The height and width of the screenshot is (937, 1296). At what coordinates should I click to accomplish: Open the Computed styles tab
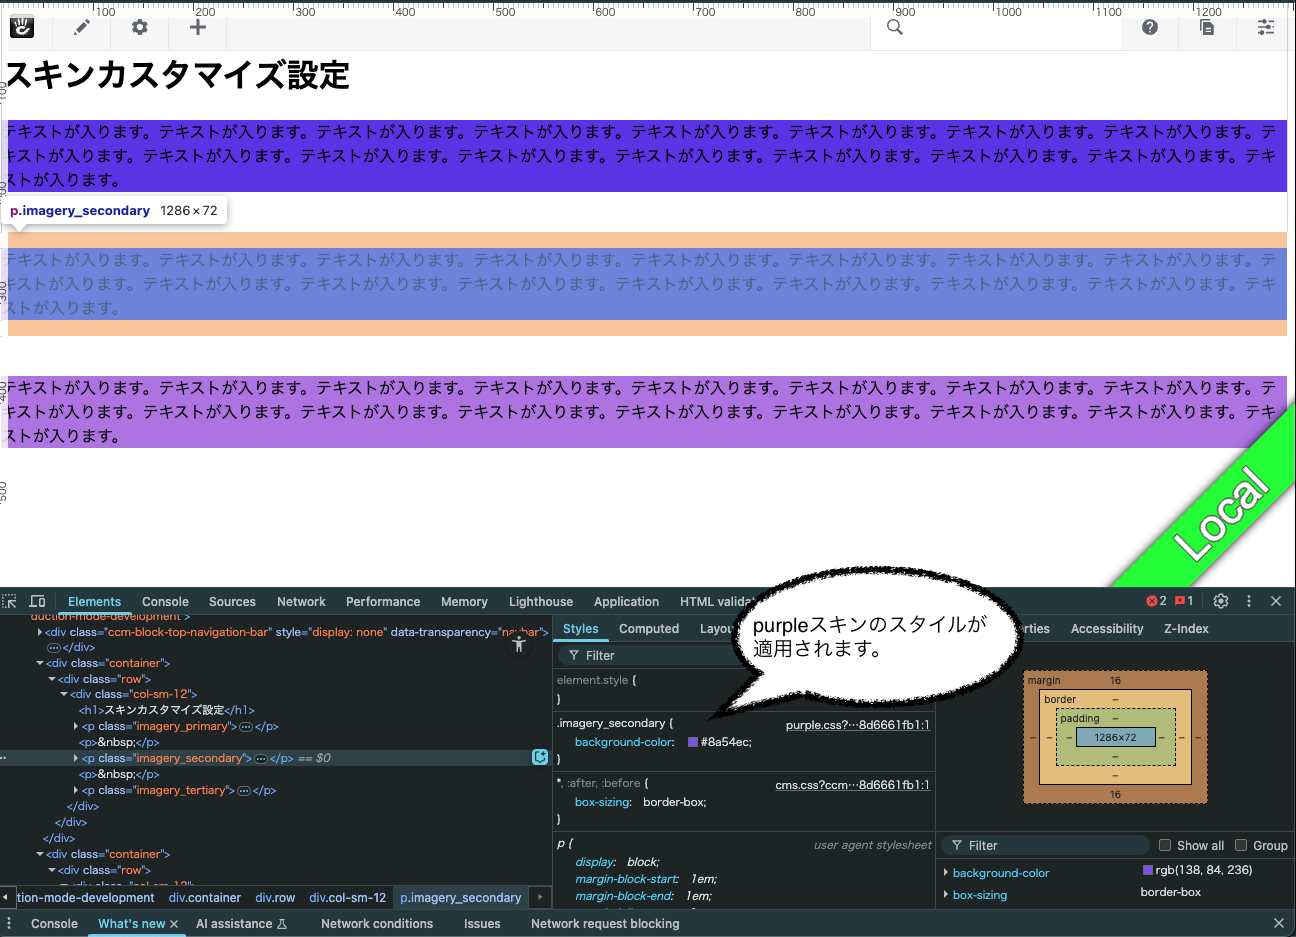[x=649, y=628]
